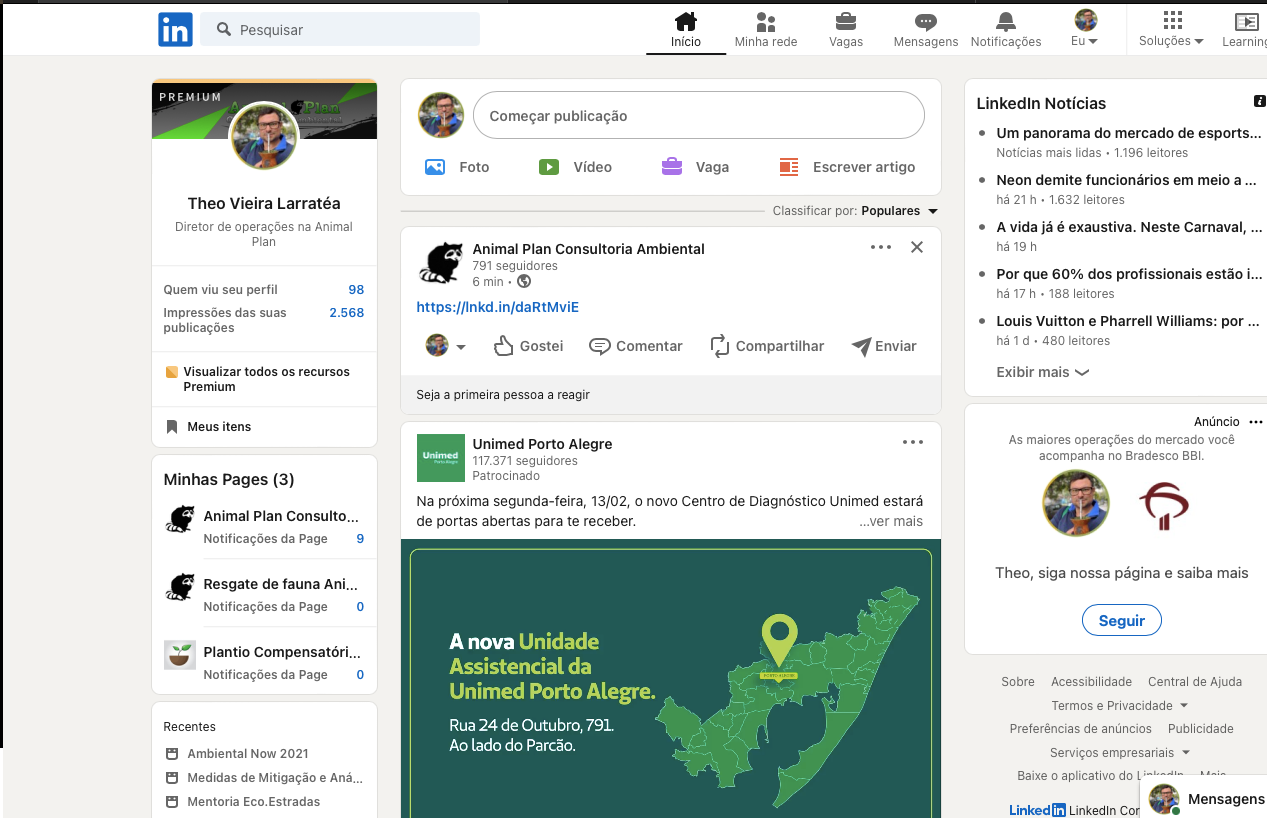View Quem viu seu perfil stats

[264, 290]
